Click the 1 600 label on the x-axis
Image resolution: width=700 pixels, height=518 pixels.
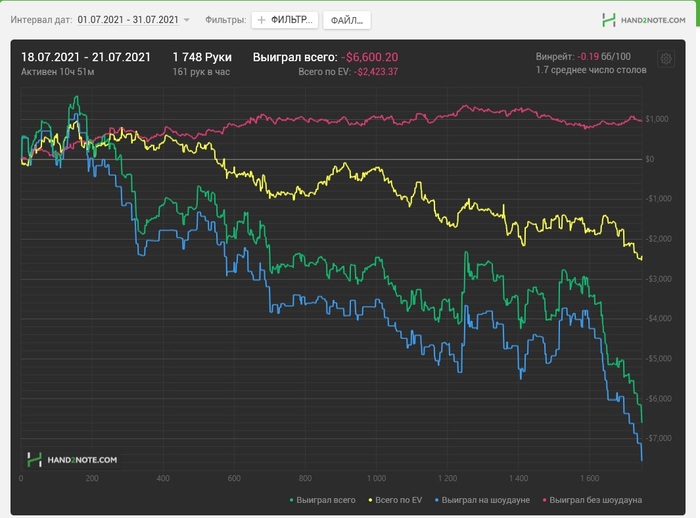click(x=590, y=479)
